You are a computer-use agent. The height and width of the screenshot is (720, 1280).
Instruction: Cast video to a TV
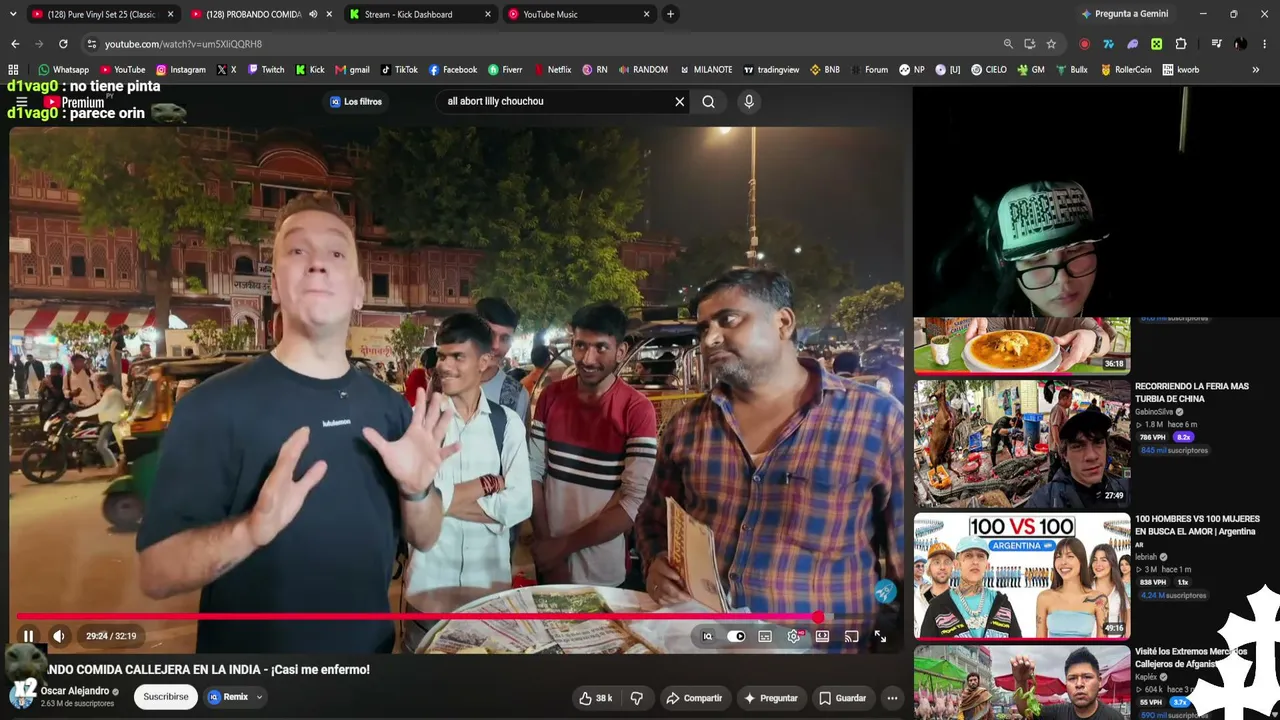851,636
